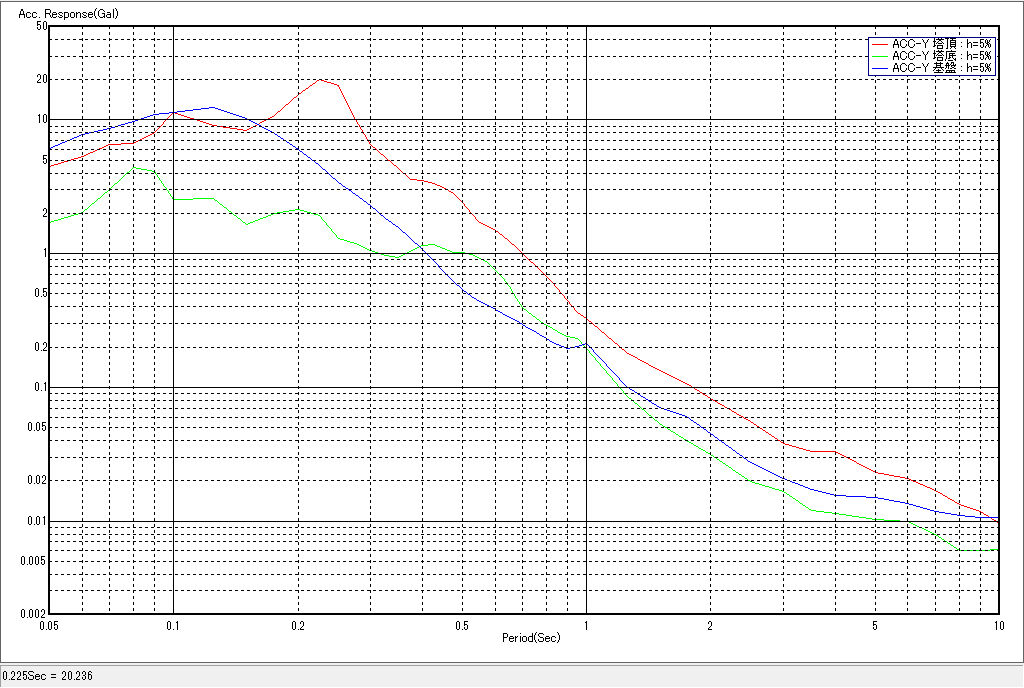
Task: Select the 'ACC-Y 塔頂 : h=5%' legend label
Action: click(x=941, y=44)
